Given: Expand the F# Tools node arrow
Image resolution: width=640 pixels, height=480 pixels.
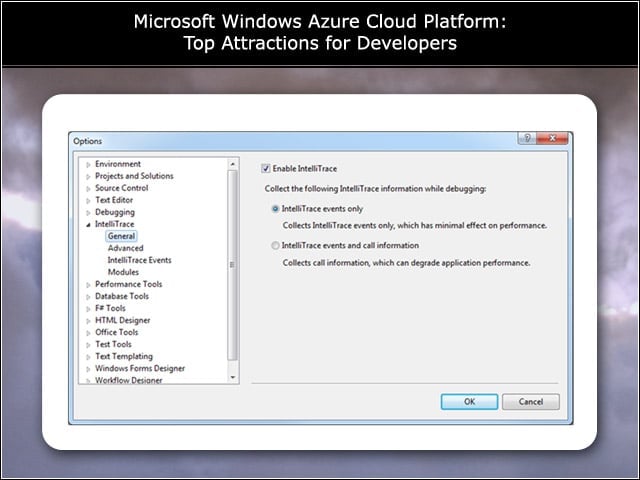Looking at the screenshot, I should tap(88, 309).
